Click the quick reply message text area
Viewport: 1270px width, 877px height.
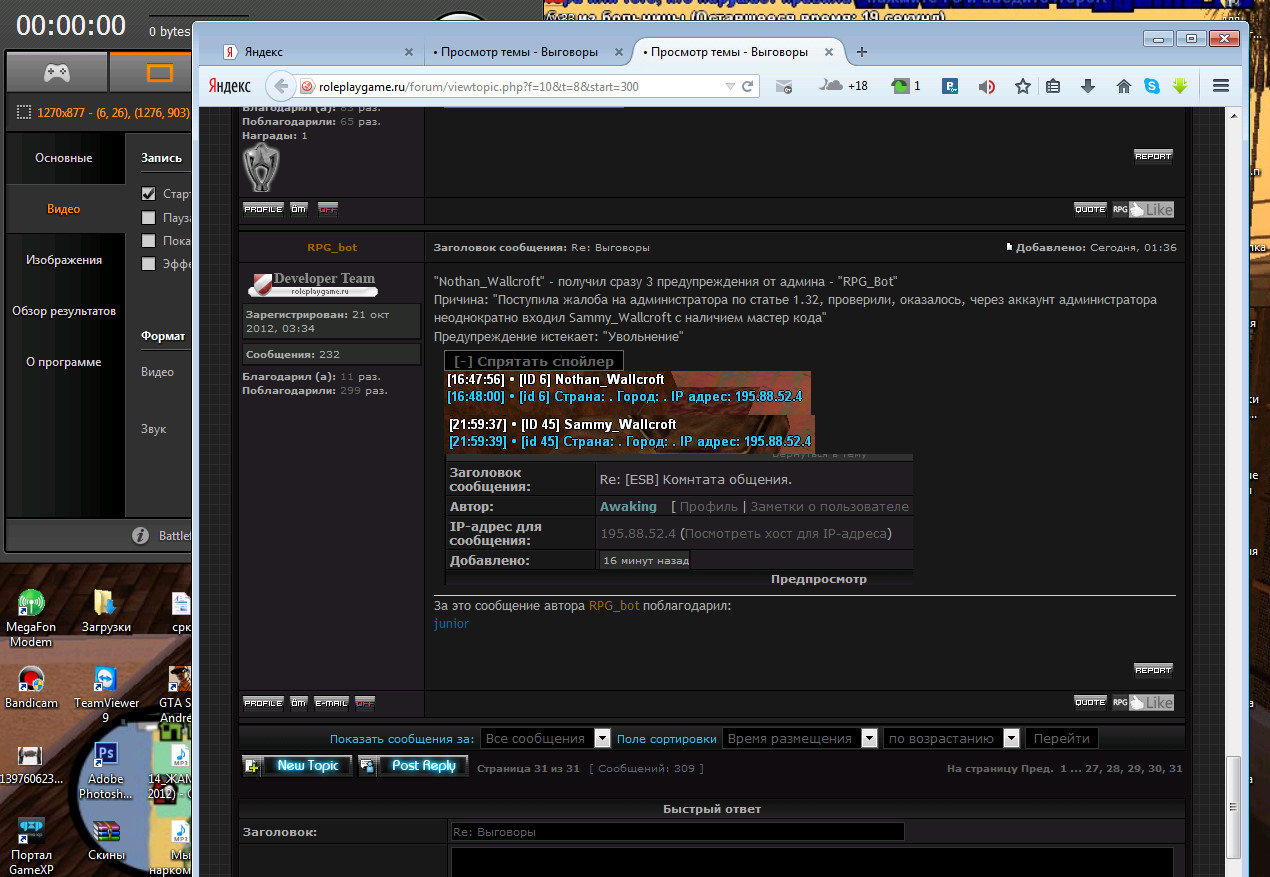[812, 862]
